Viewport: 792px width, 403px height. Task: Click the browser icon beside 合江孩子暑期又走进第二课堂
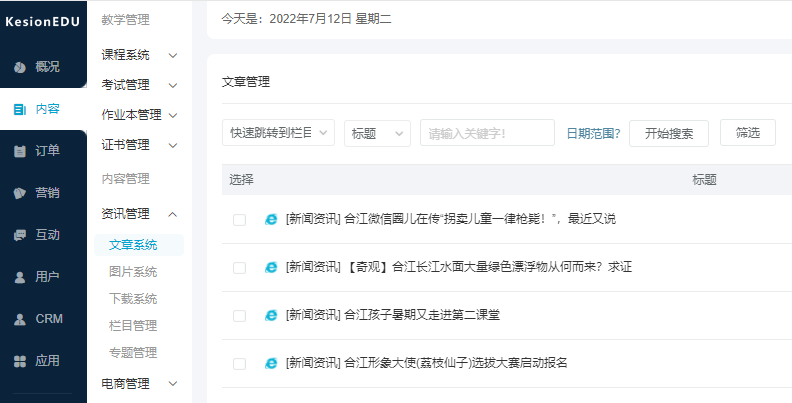tap(270, 315)
